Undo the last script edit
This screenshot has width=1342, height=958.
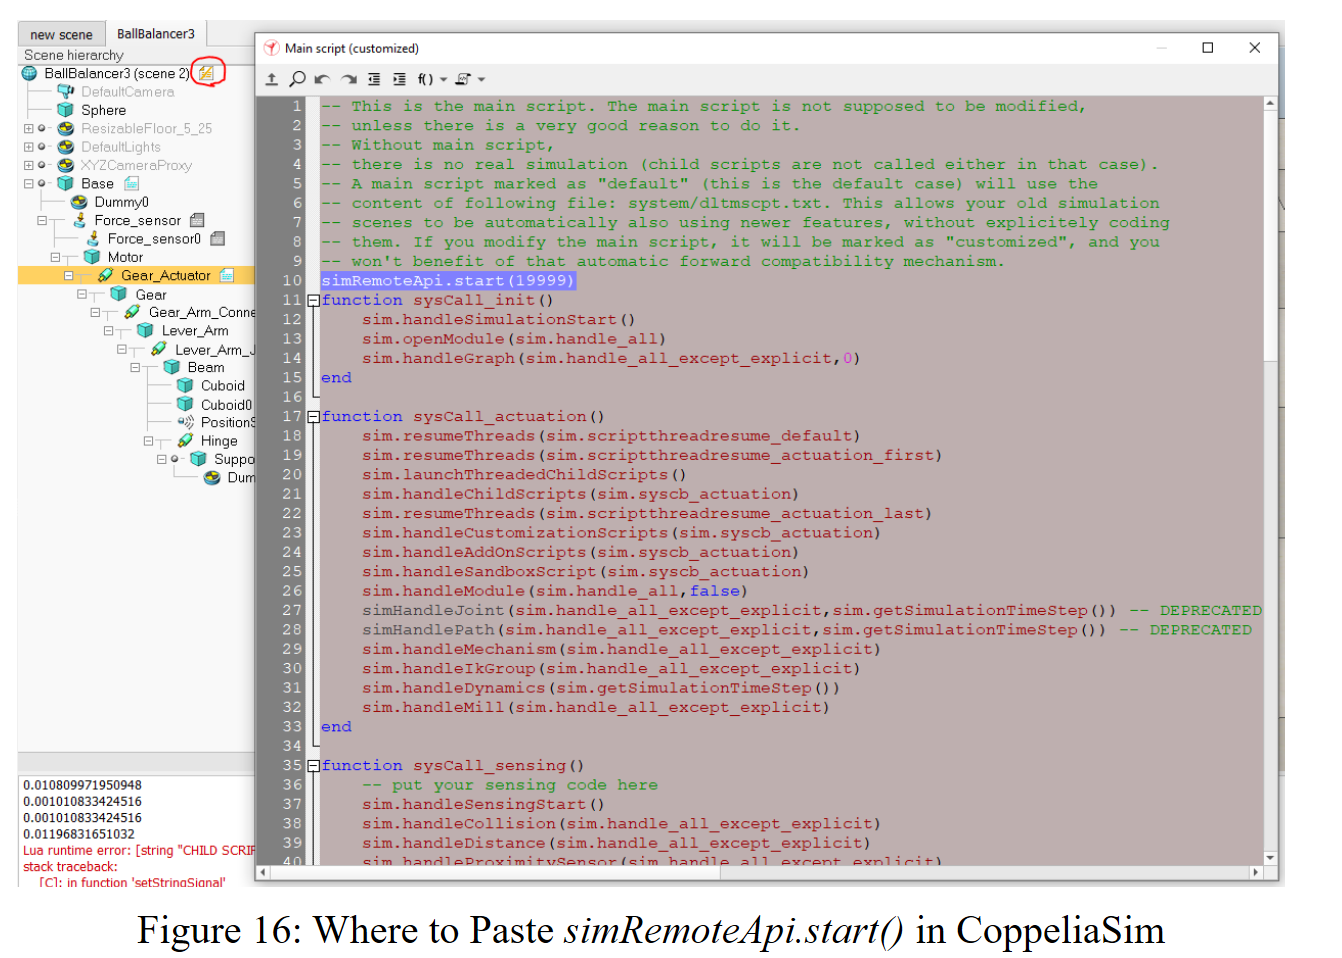coord(322,79)
